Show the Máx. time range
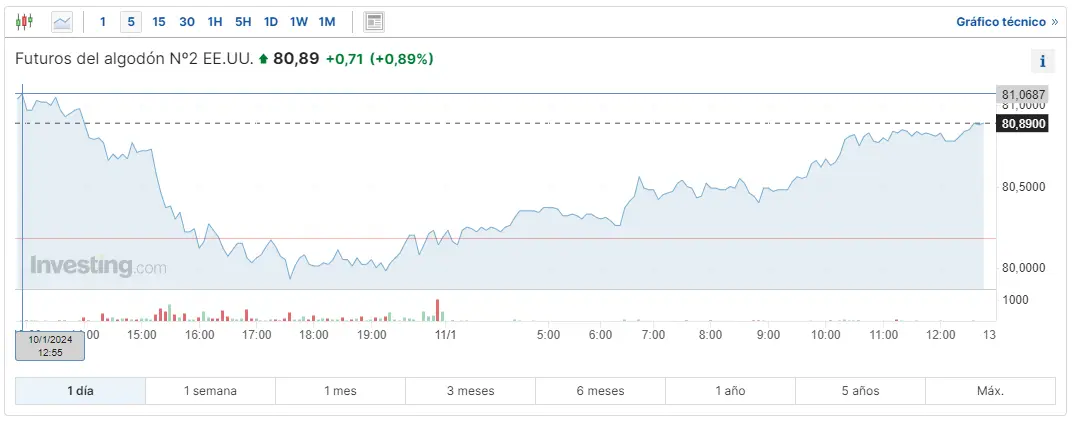1075x423 pixels. coord(990,391)
